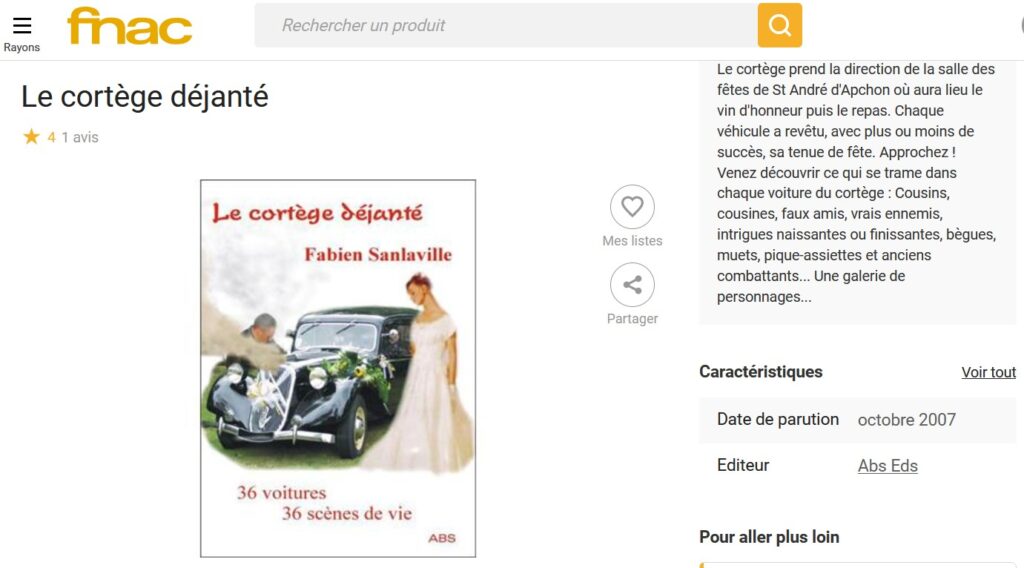The image size is (1024, 568).
Task: Click Voir tout under Caractéristiques
Action: (x=988, y=372)
